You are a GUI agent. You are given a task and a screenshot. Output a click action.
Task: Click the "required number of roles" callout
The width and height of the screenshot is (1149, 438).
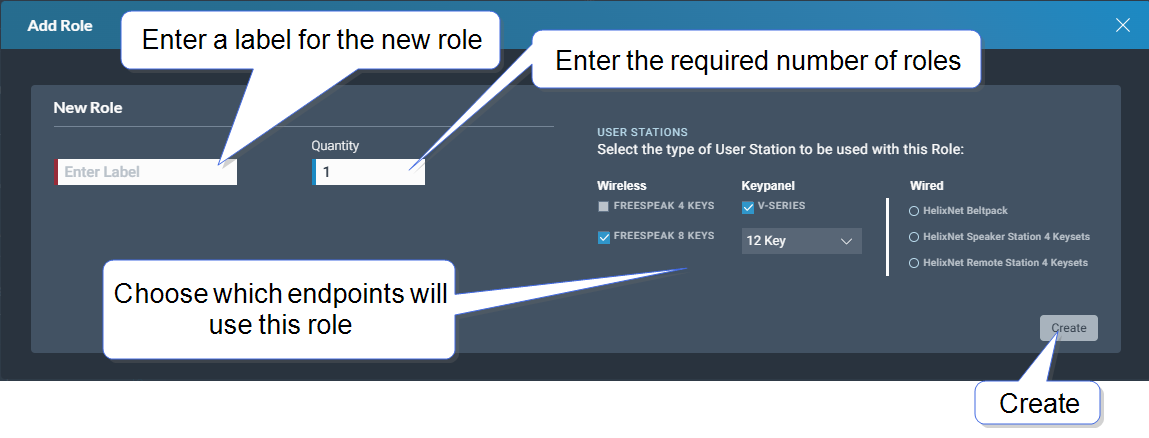coord(757,61)
